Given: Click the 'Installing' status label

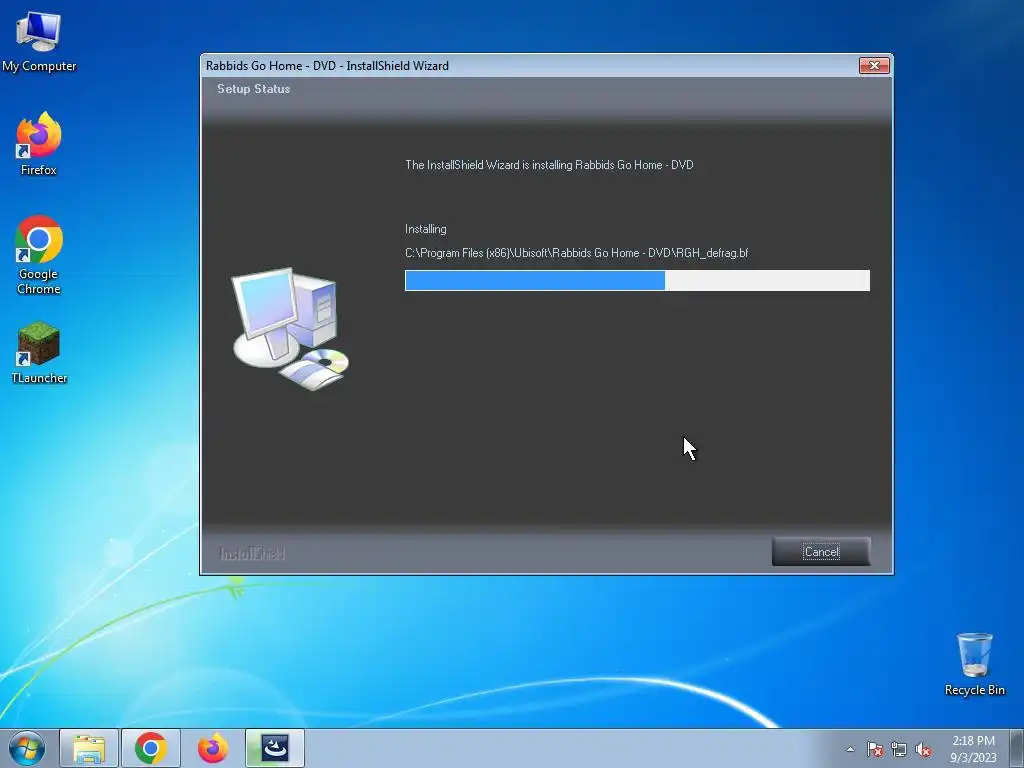Looking at the screenshot, I should [426, 229].
